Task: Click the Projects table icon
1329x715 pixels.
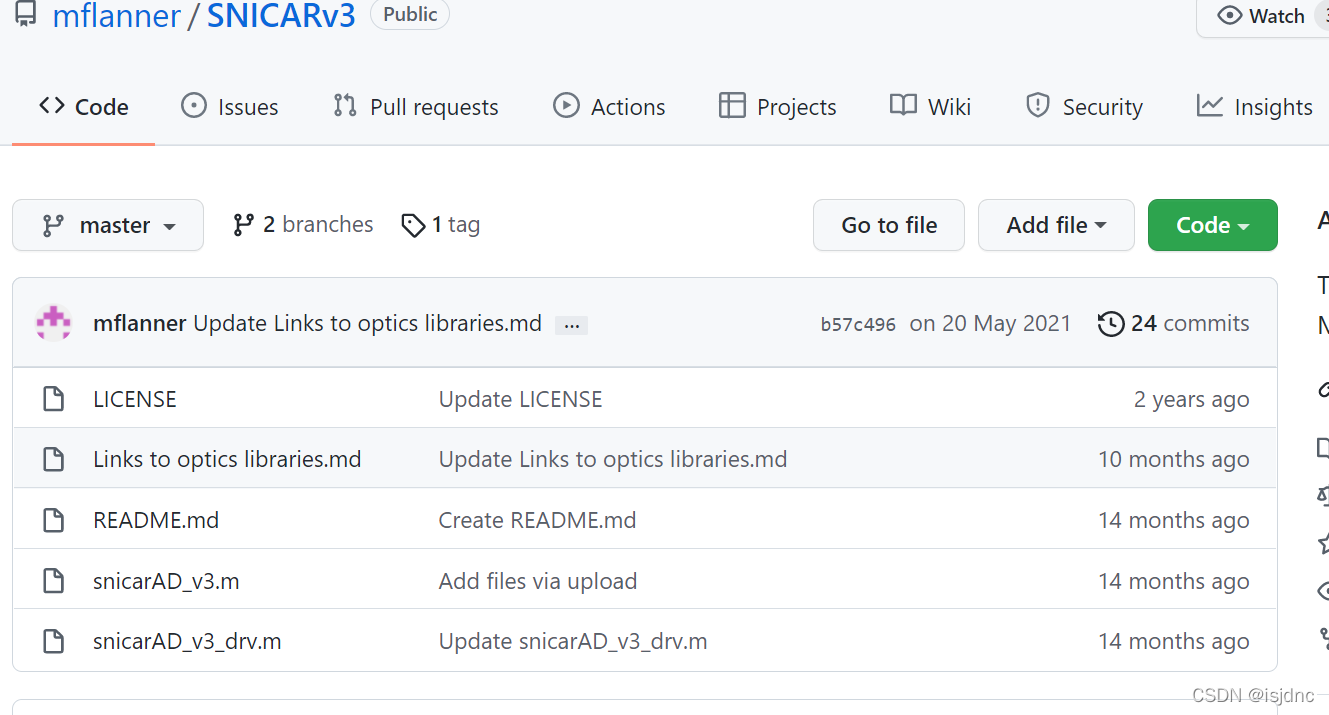Action: point(732,106)
